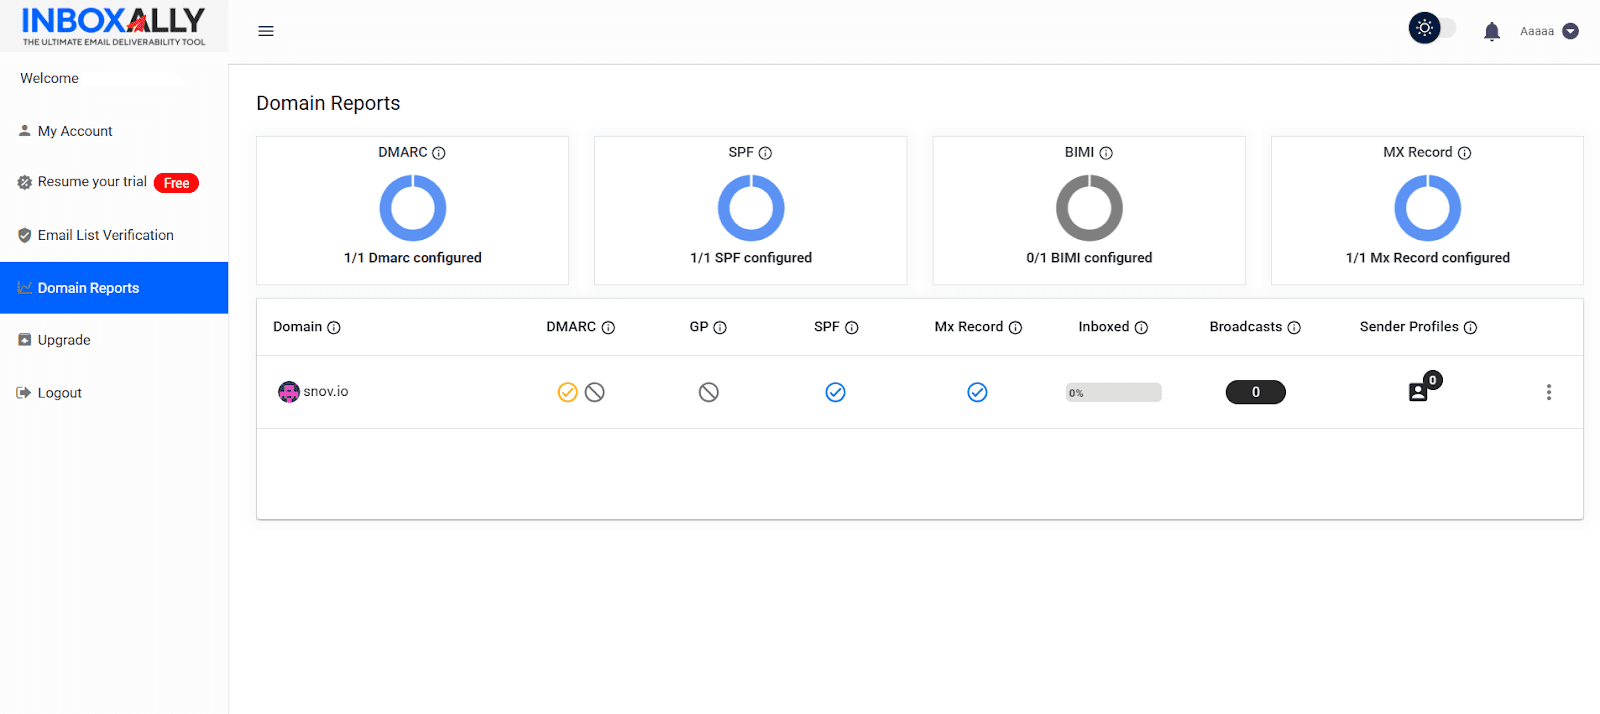
Task: Open the notifications bell icon
Action: (x=1491, y=31)
